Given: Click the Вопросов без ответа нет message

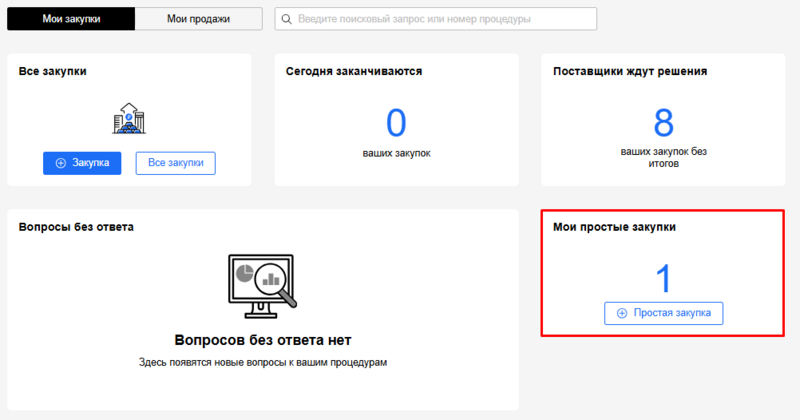Looking at the screenshot, I should point(263,340).
